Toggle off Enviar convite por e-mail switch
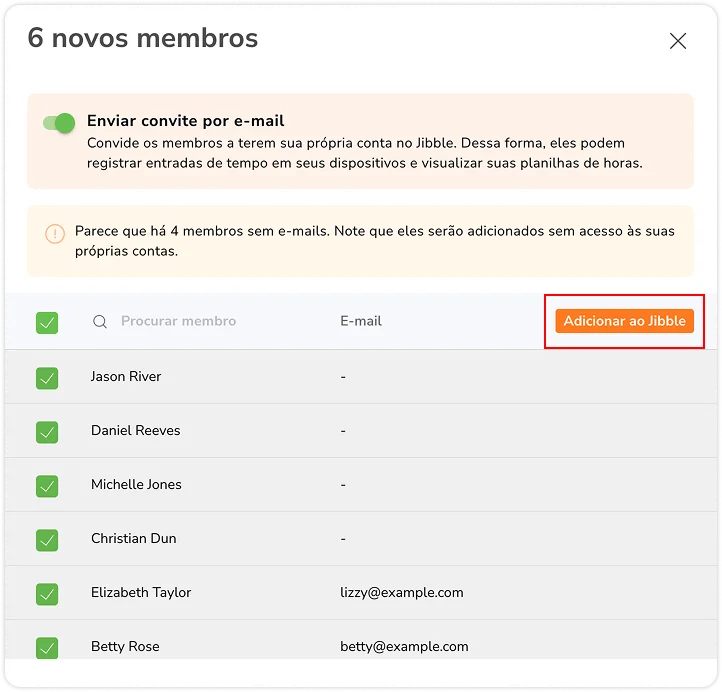This screenshot has height=692, width=722. click(59, 123)
